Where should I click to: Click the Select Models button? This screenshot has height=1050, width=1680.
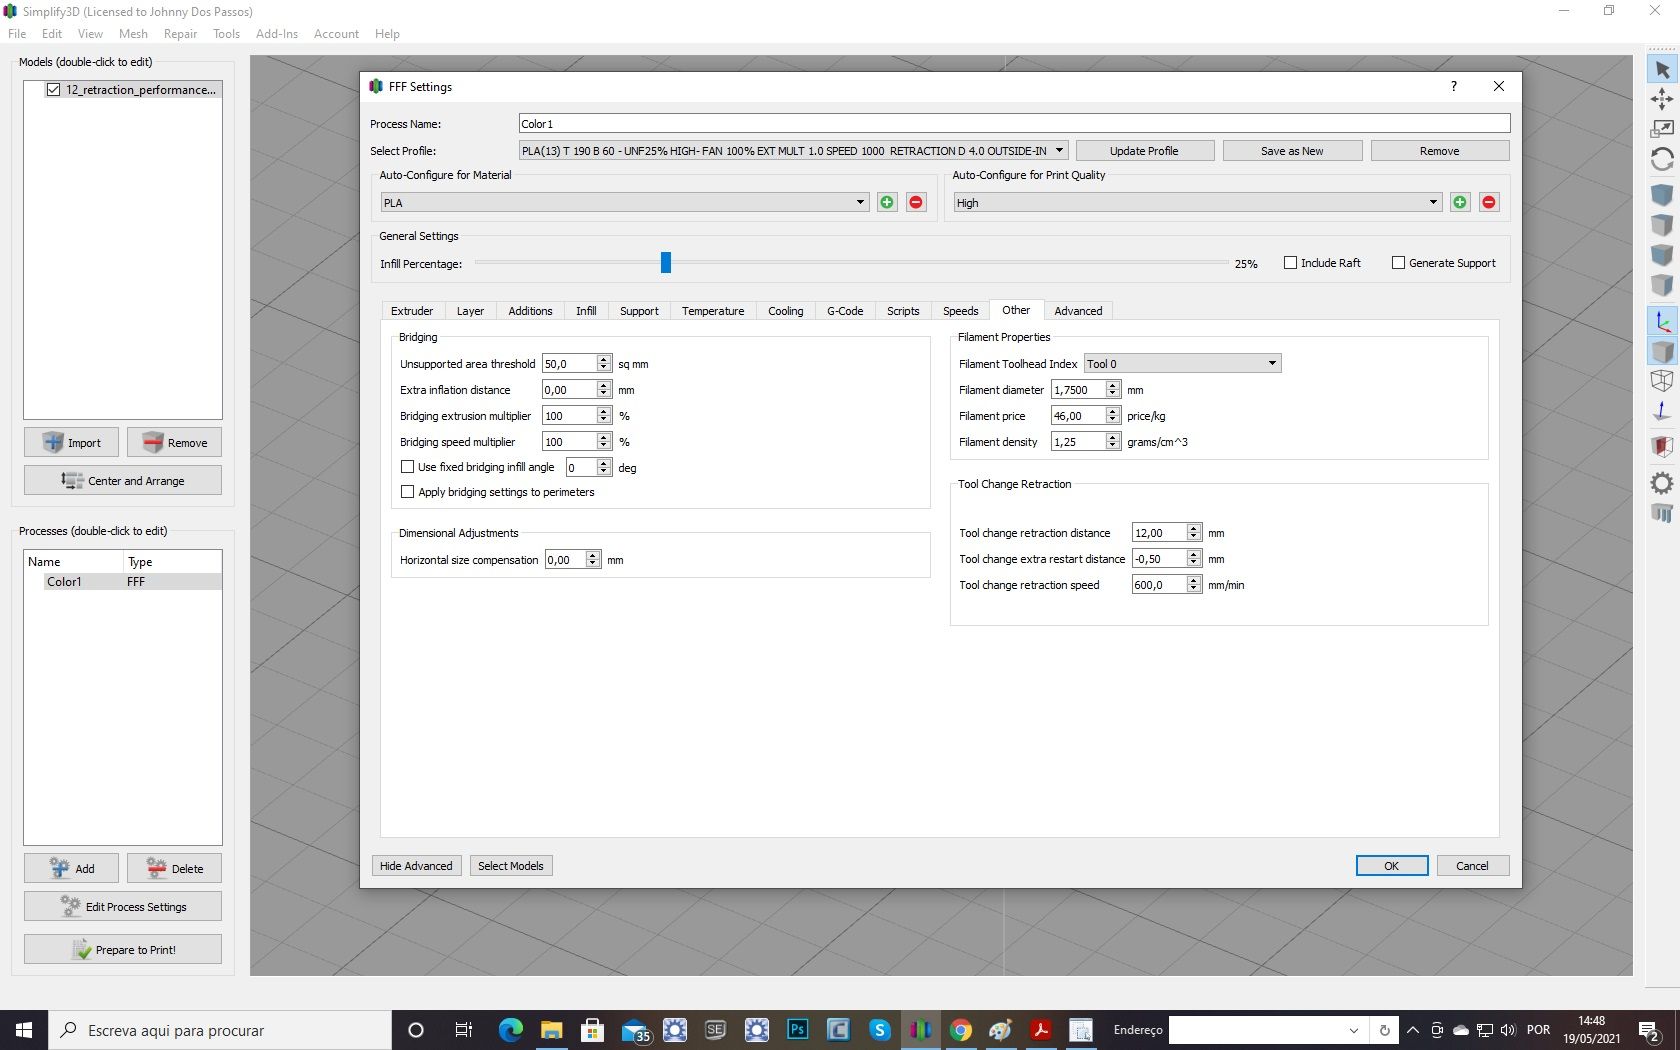tap(511, 866)
